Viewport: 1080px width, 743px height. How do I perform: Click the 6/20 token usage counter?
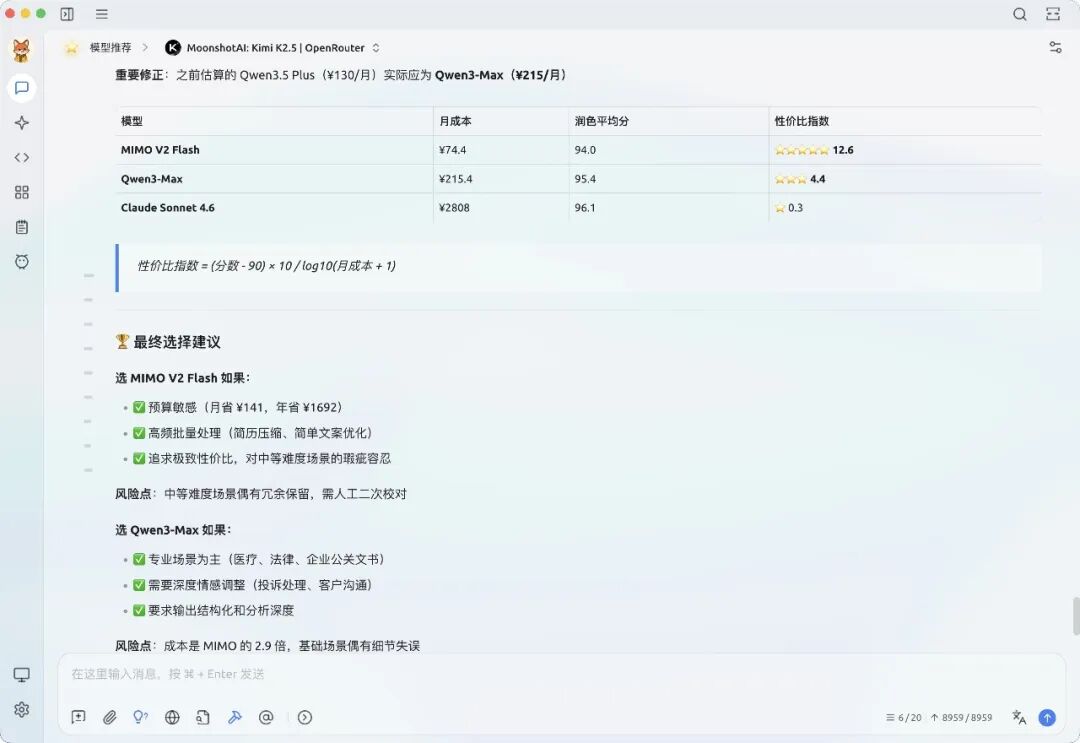click(x=905, y=717)
